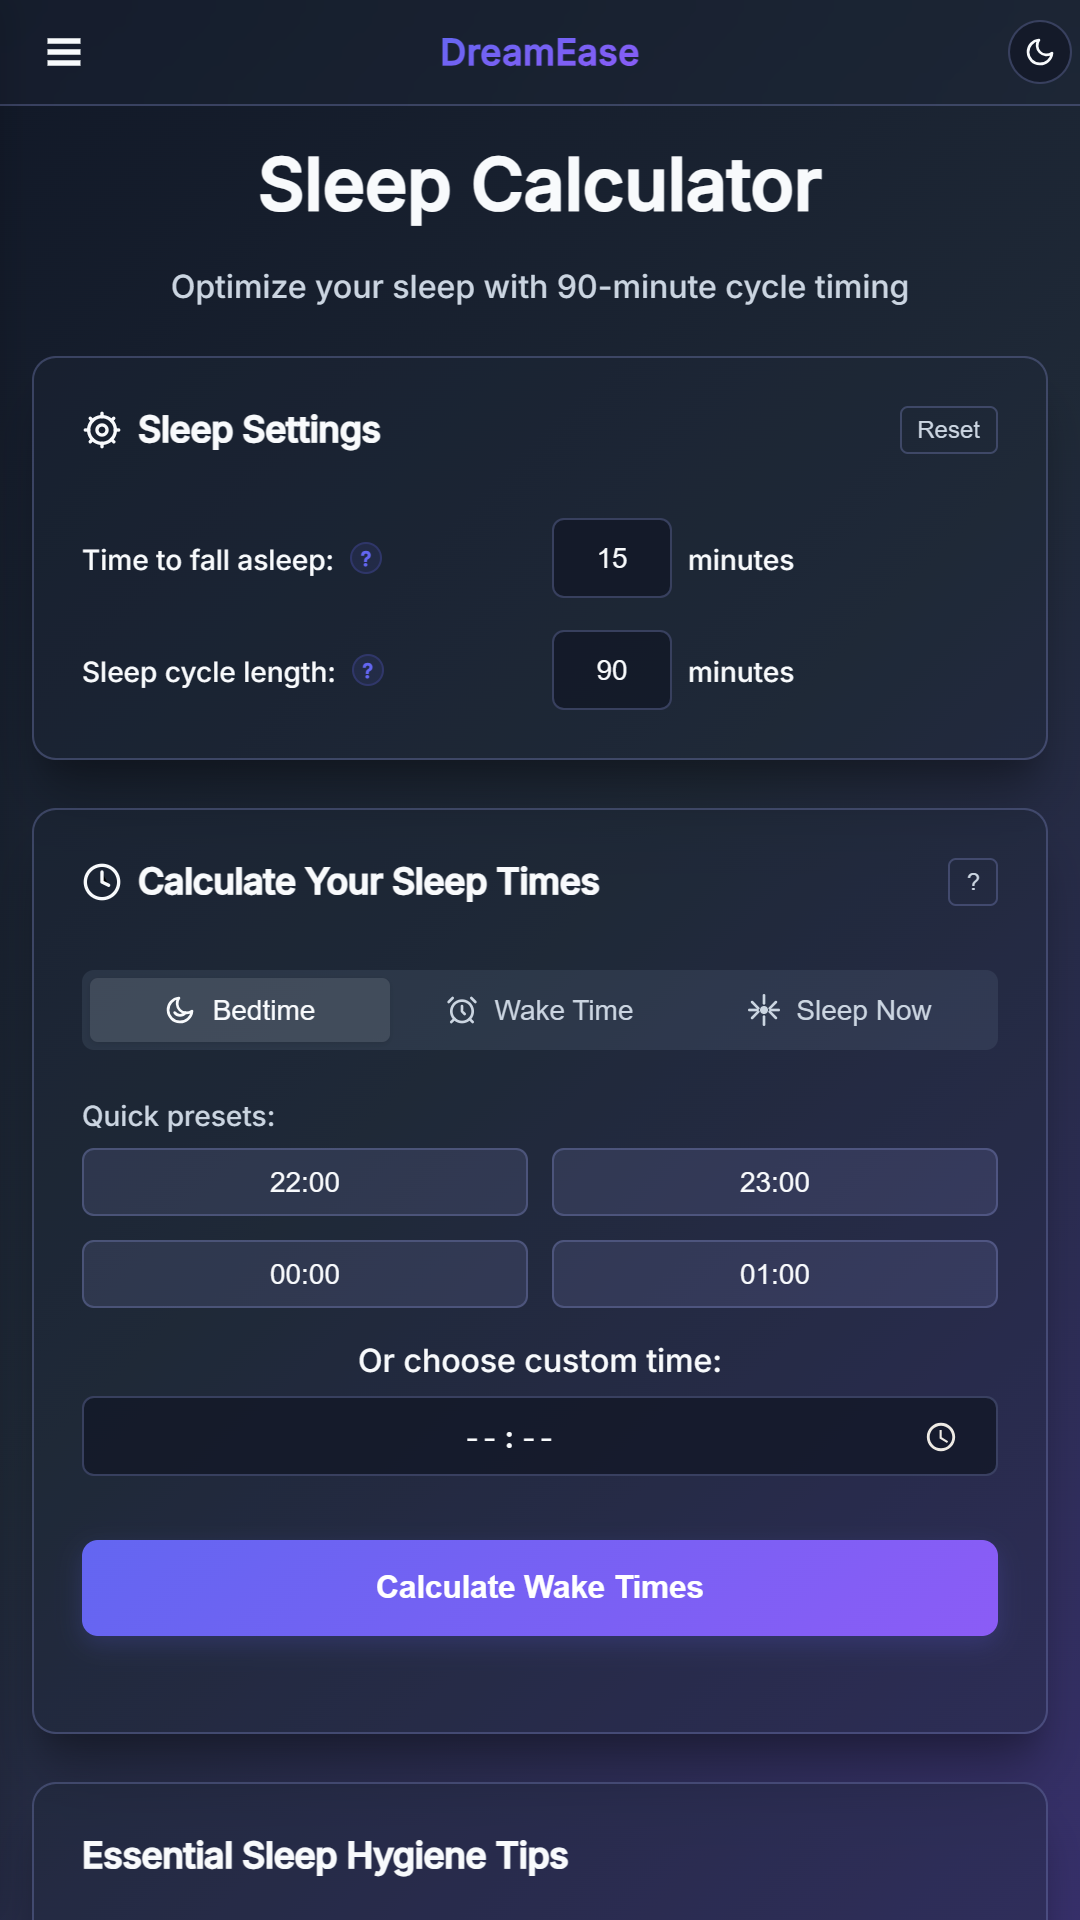Pick the 01:00 quick preset
Viewport: 1080px width, 1920px height.
(775, 1274)
